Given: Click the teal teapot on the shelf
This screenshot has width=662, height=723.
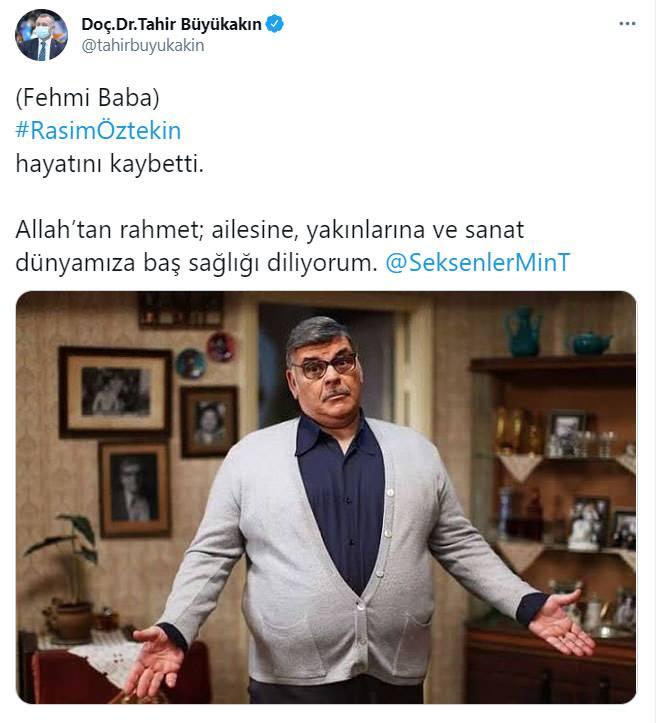Looking at the screenshot, I should [x=590, y=343].
